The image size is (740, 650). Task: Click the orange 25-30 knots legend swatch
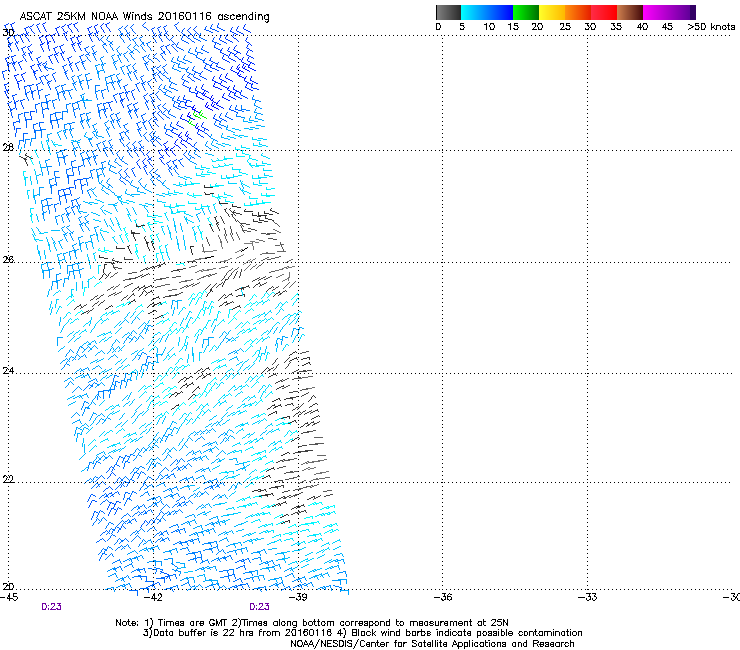(578, 12)
